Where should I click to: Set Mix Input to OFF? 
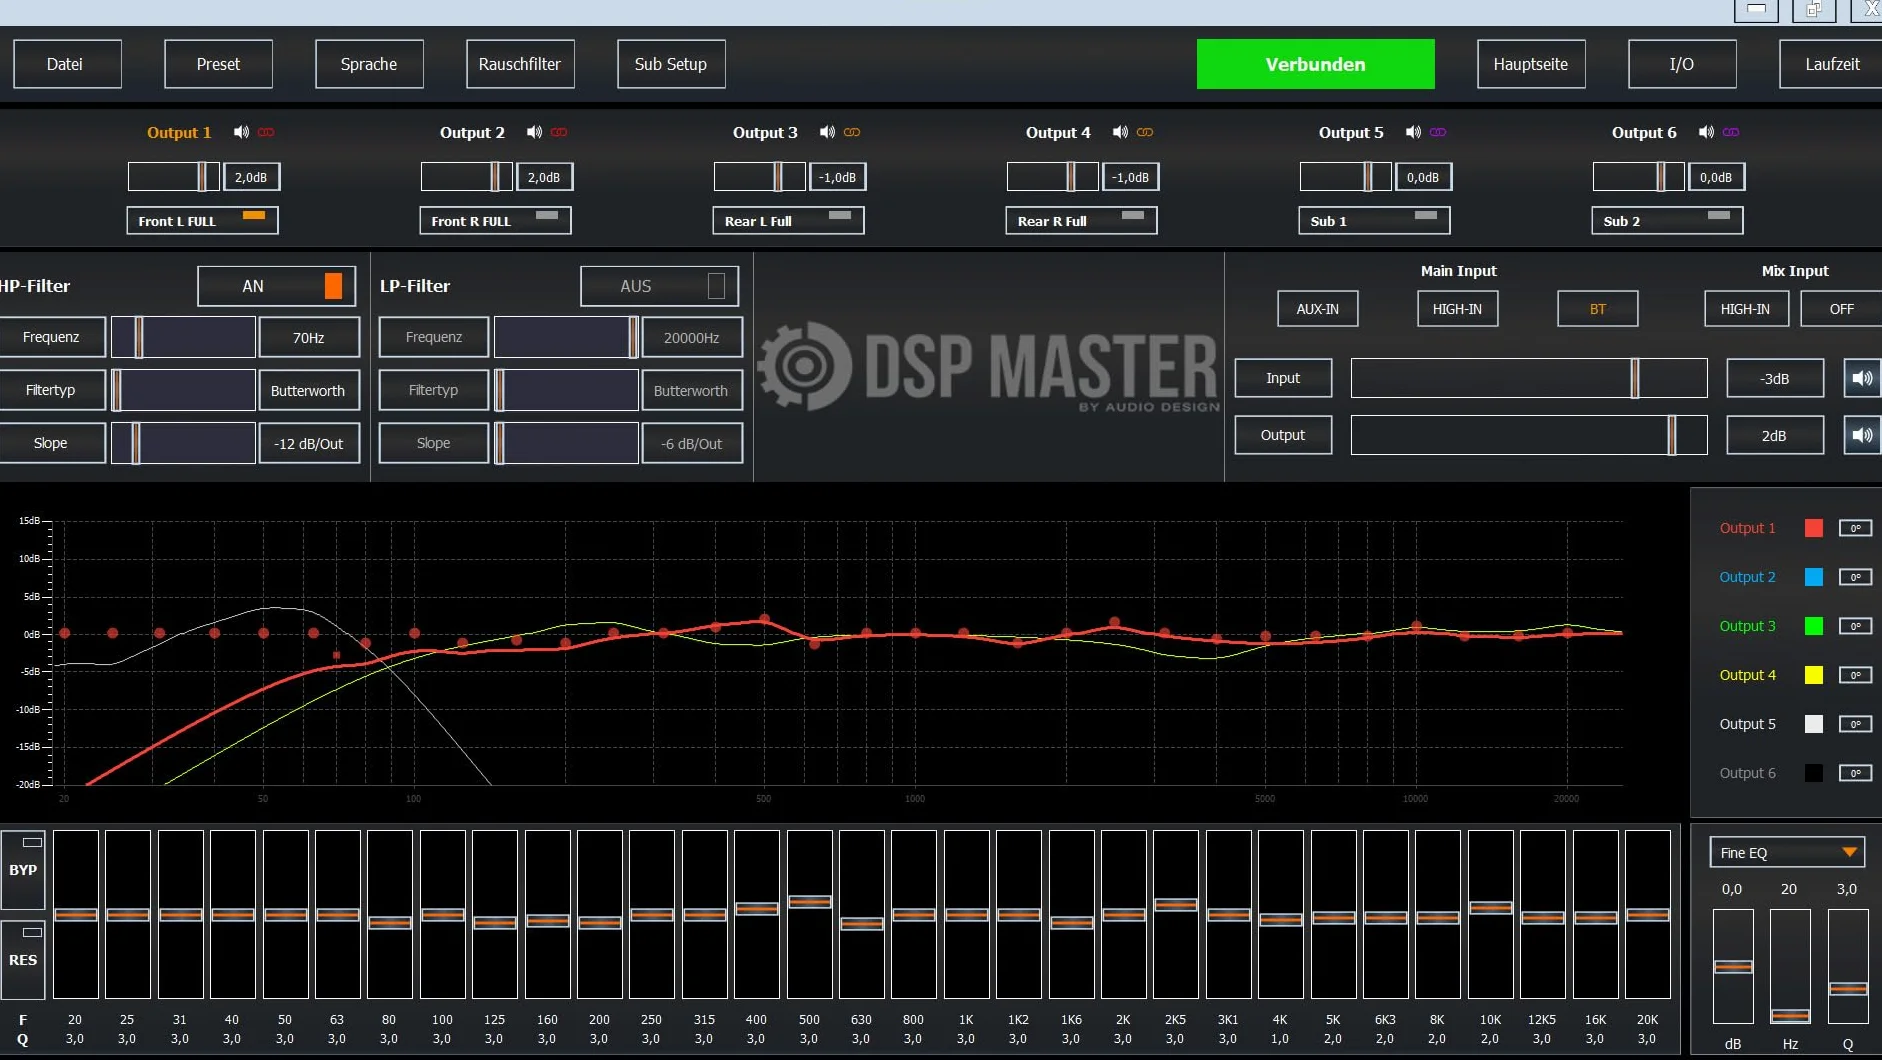pos(1841,309)
